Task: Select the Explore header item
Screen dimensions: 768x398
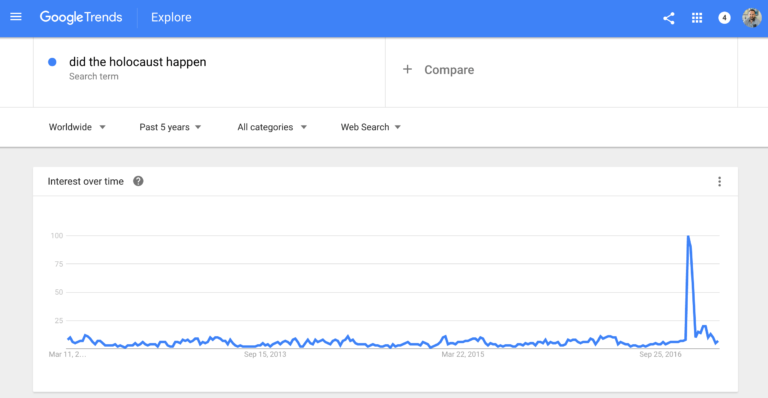Action: coord(171,18)
